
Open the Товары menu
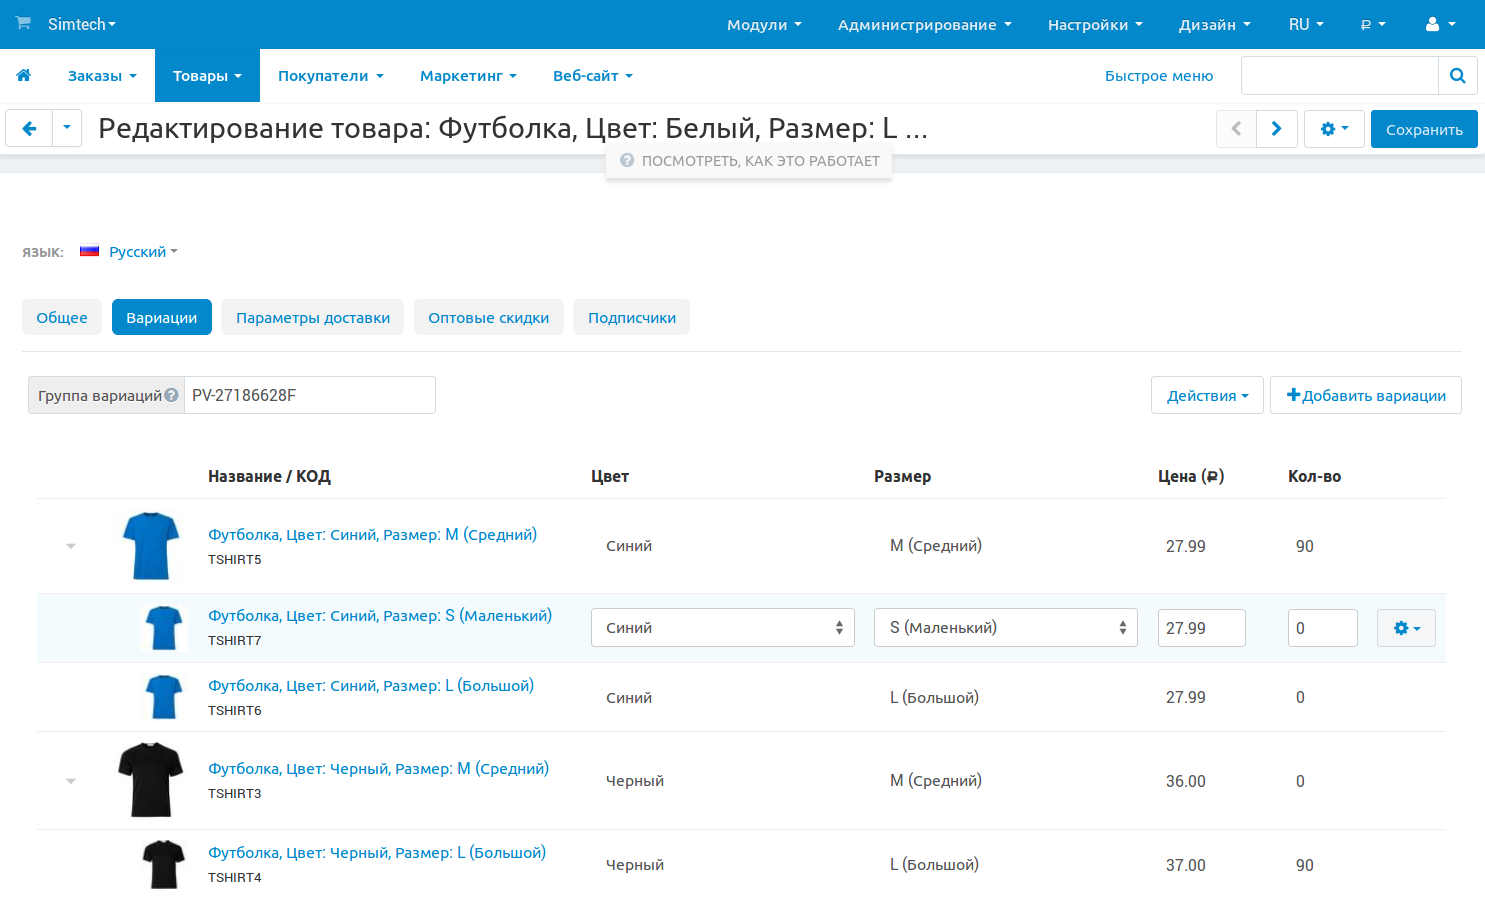(x=207, y=76)
